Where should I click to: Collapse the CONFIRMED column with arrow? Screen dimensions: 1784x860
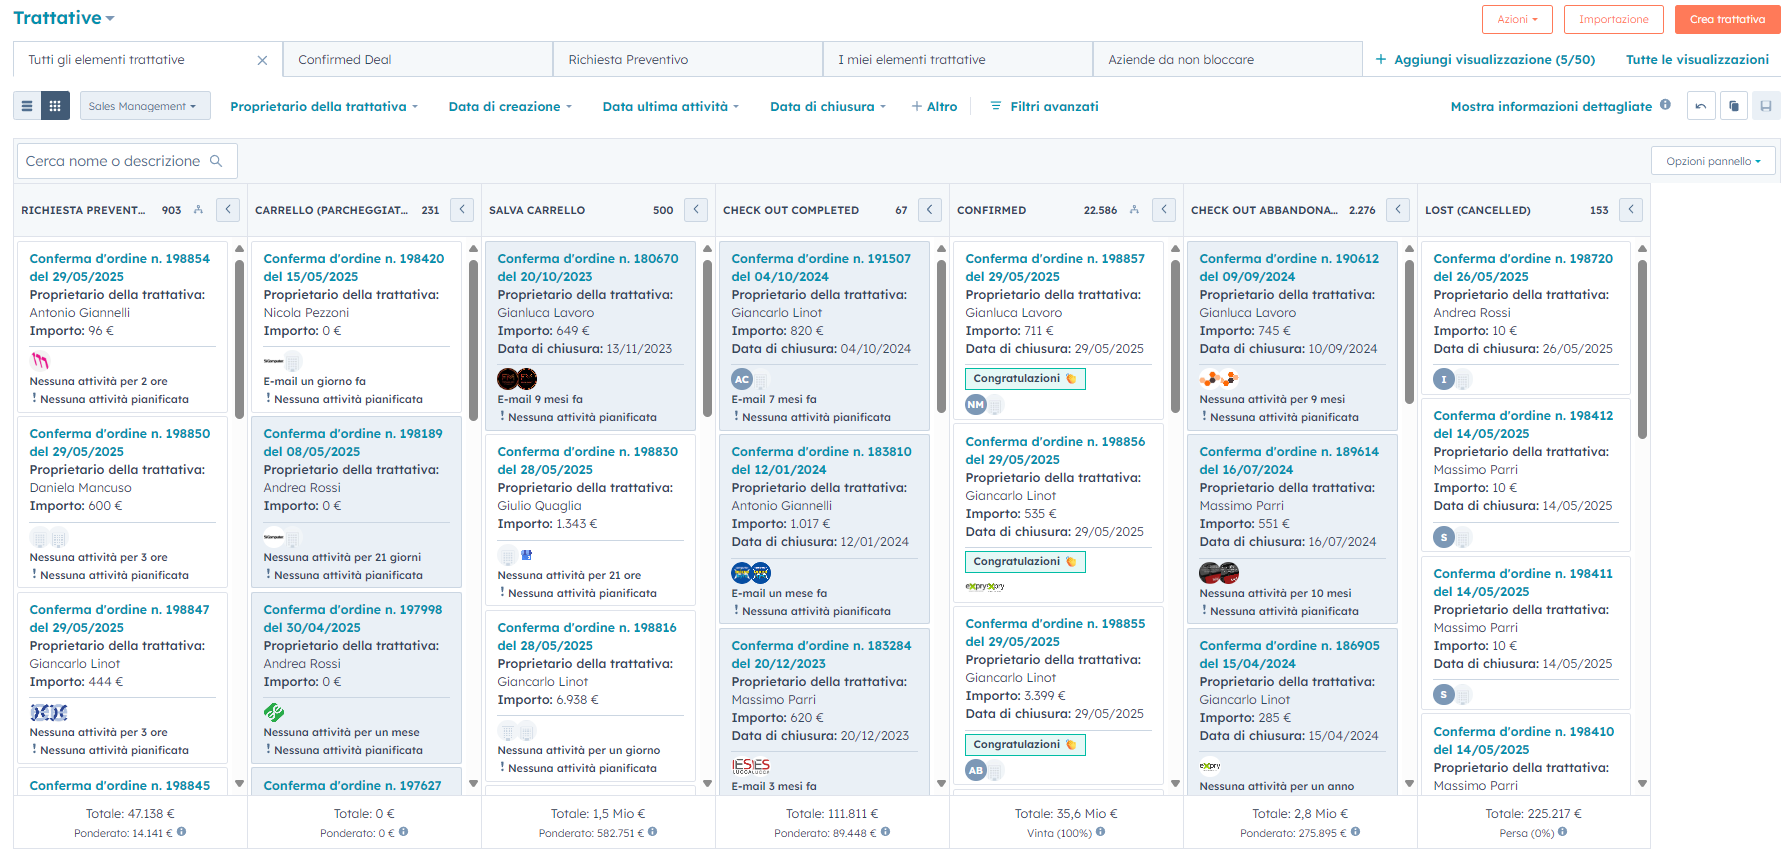point(1164,210)
